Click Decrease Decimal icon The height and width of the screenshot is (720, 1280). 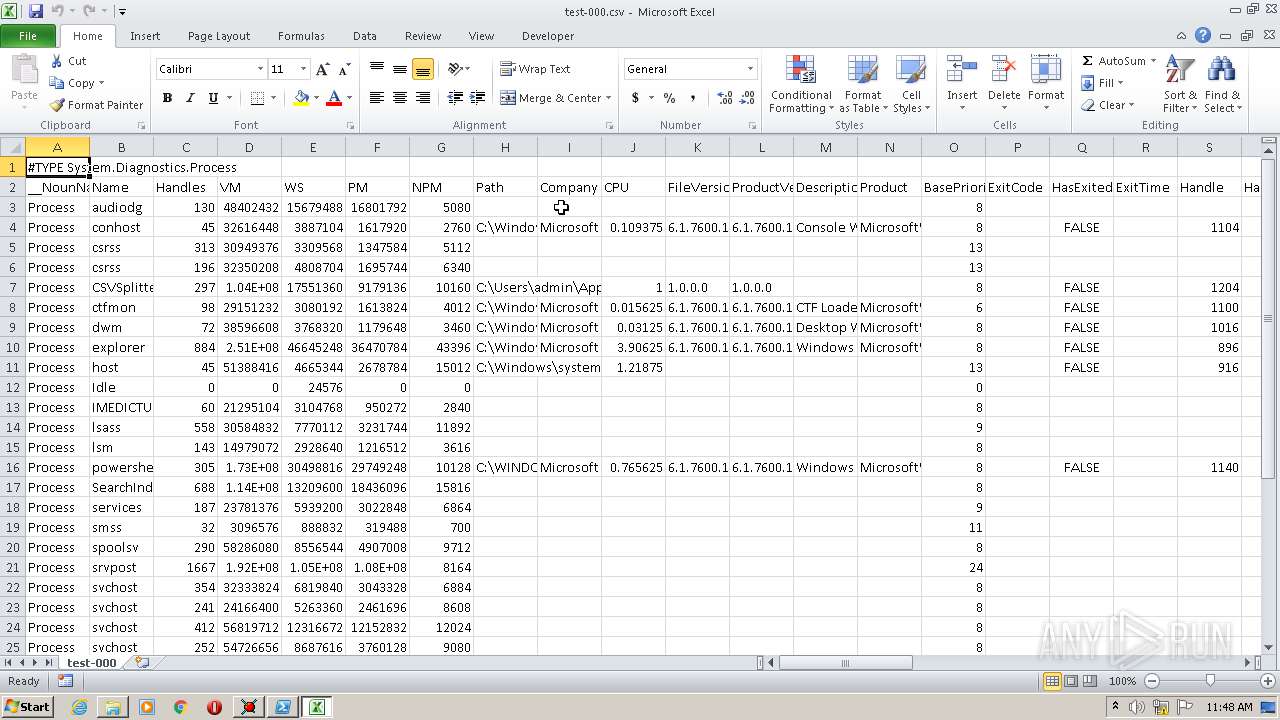[x=748, y=98]
